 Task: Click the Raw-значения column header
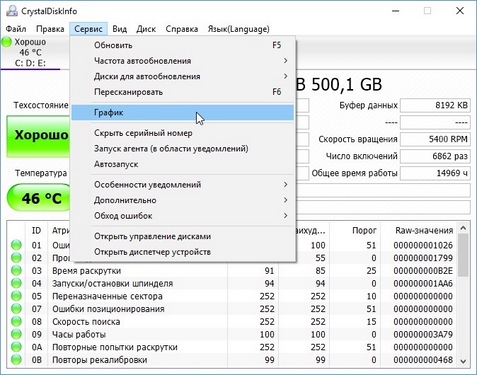click(424, 230)
